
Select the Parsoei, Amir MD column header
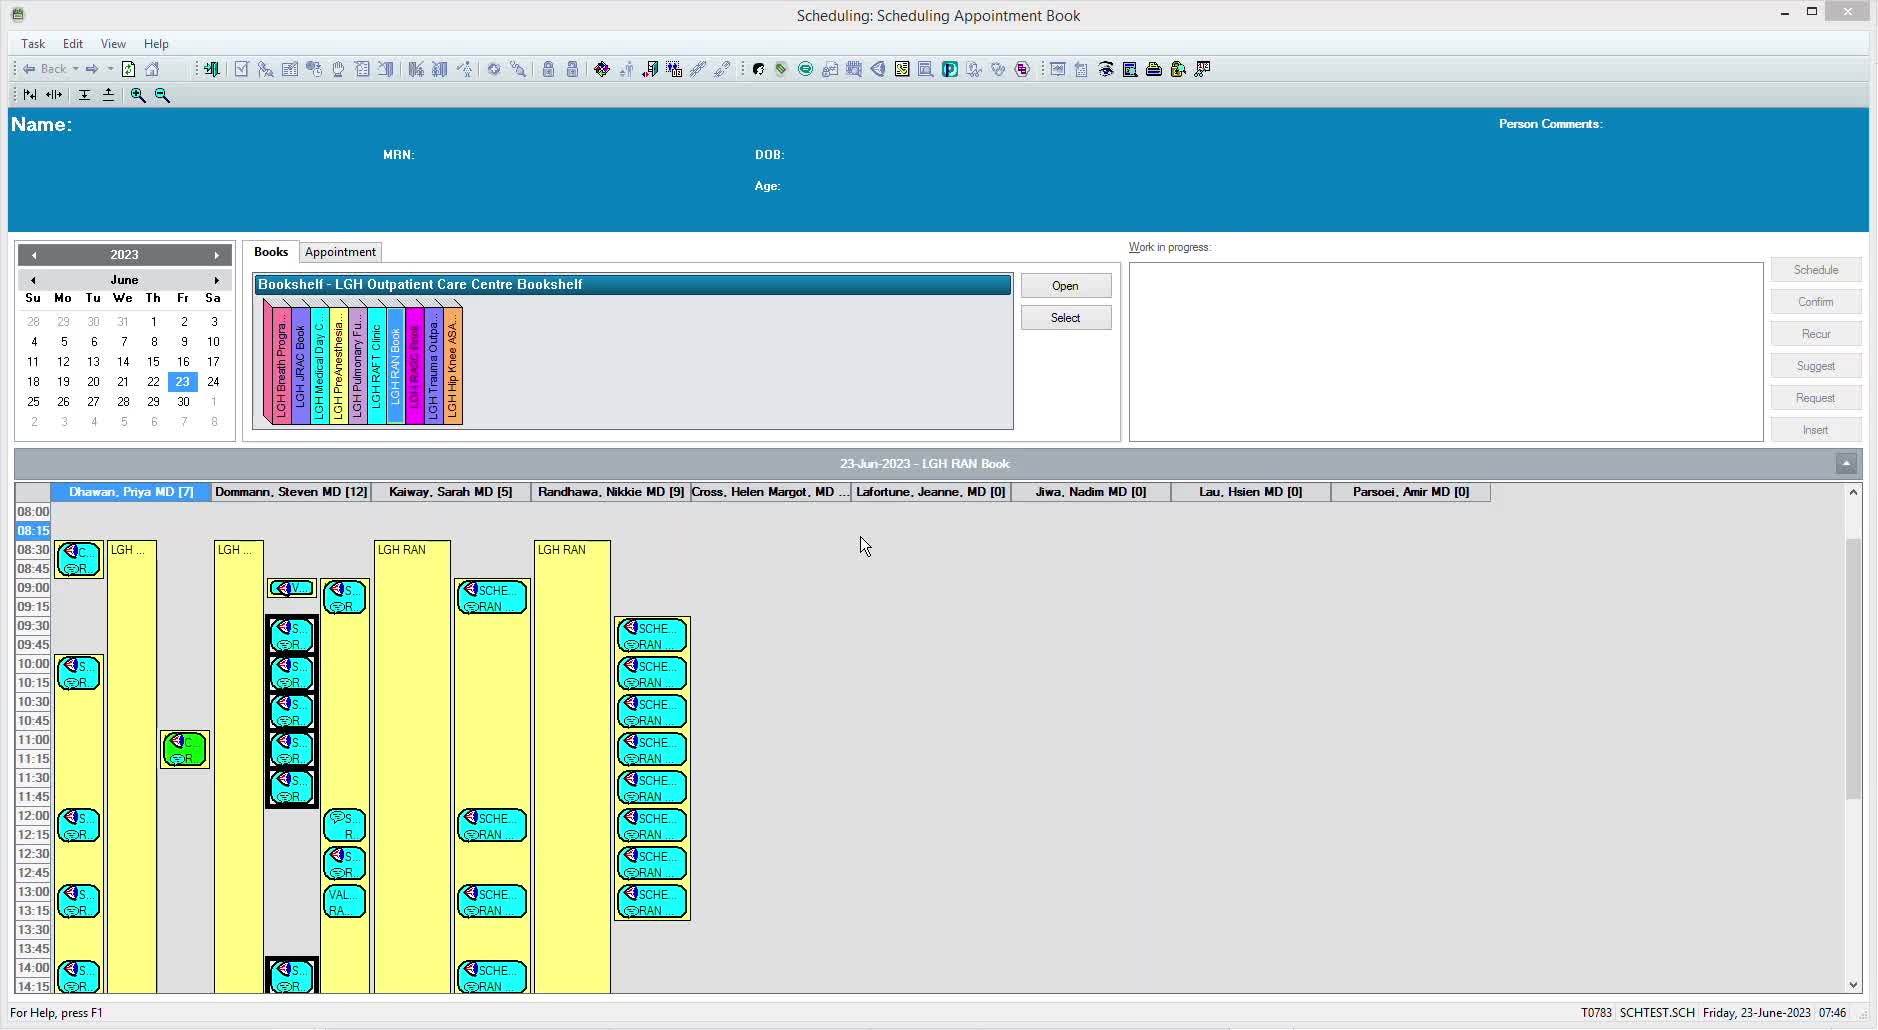[x=1411, y=492]
